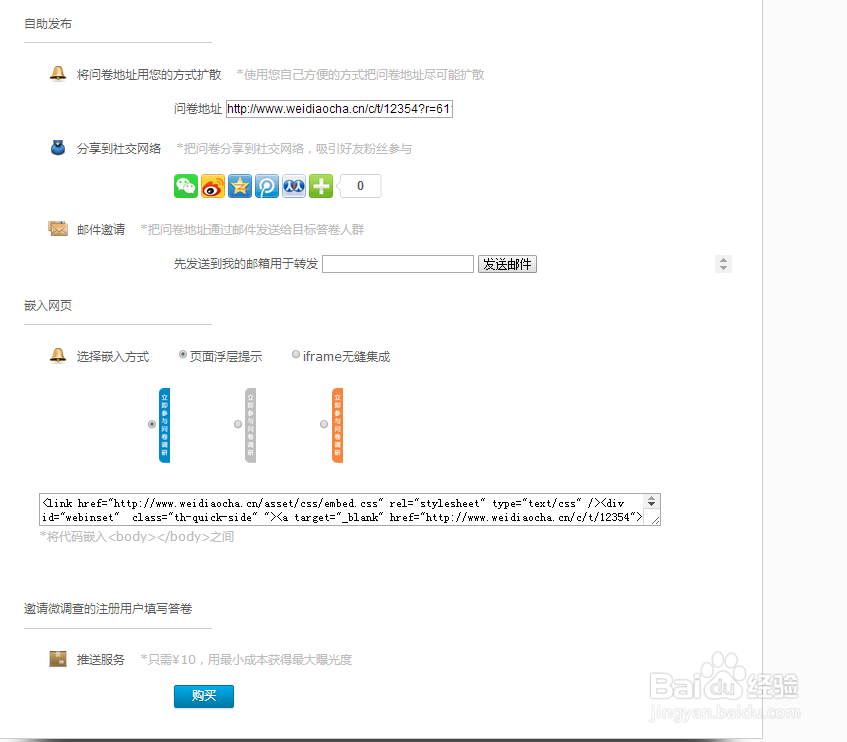Open more sharing options with plus icon
This screenshot has width=847, height=742.
pyautogui.click(x=321, y=186)
